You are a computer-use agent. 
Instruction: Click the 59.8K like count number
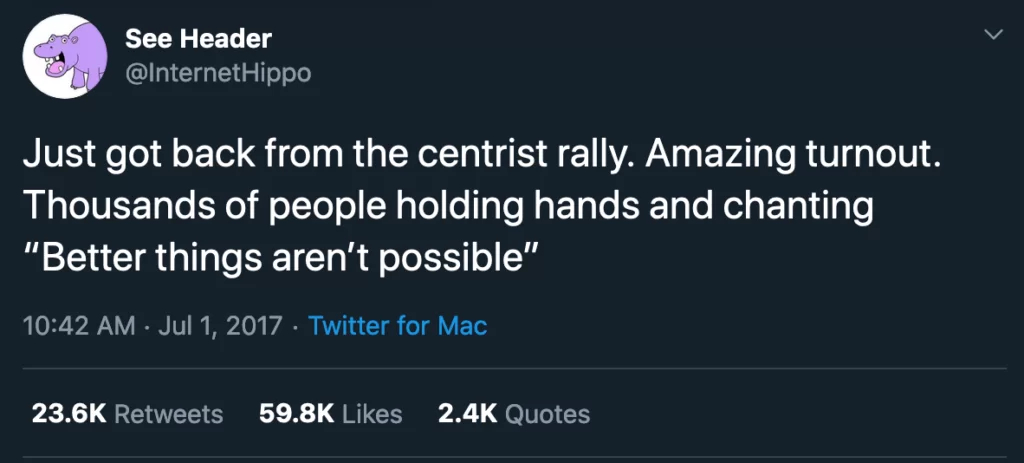point(296,413)
